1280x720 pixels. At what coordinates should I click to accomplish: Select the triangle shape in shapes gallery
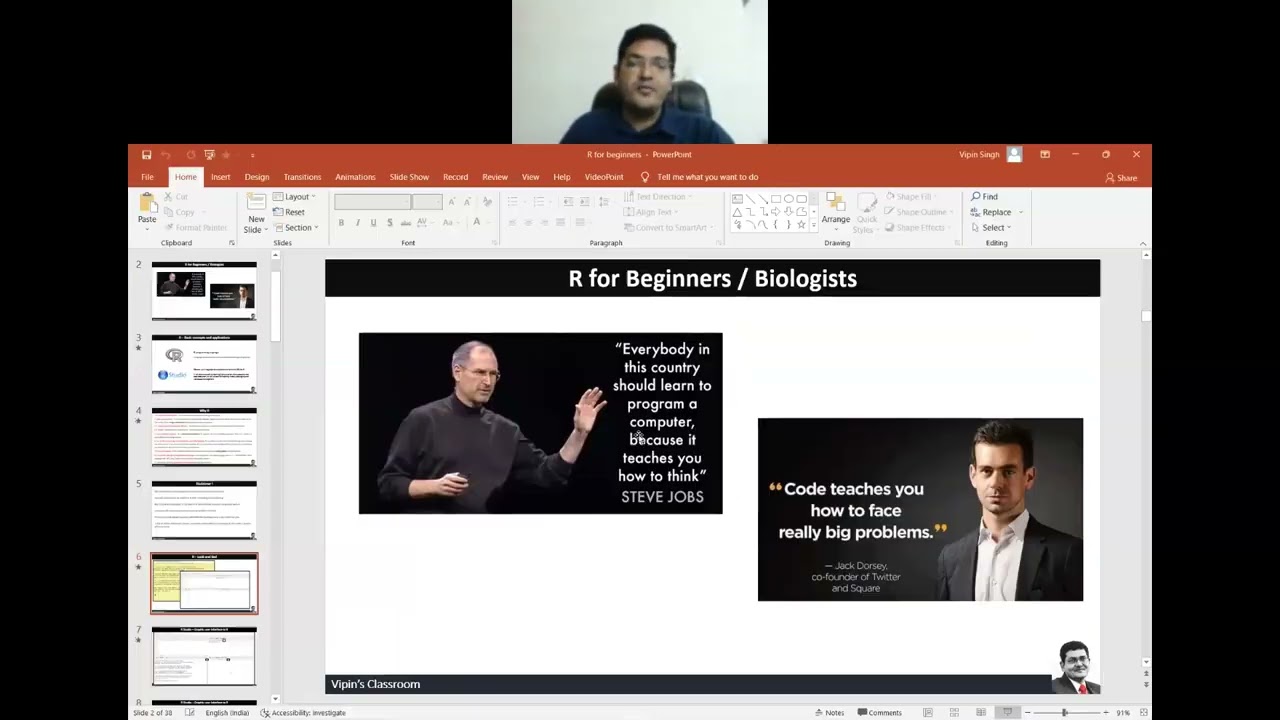pyautogui.click(x=737, y=212)
